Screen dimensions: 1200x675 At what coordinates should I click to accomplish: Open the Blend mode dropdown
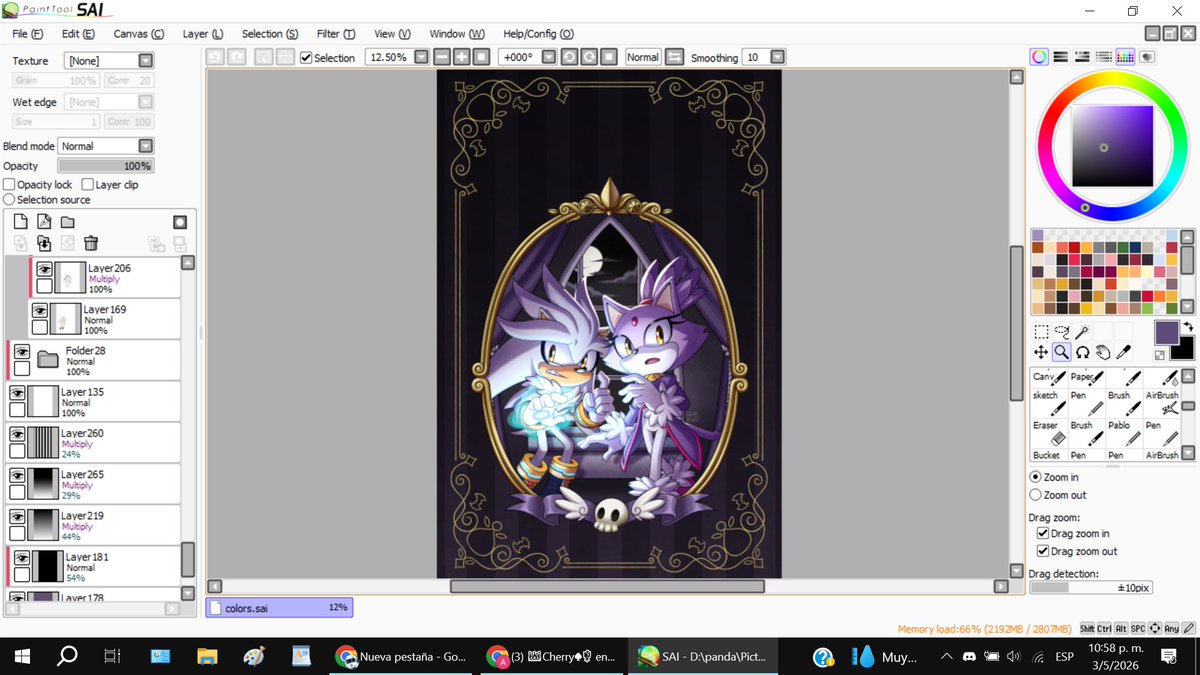pyautogui.click(x=146, y=146)
